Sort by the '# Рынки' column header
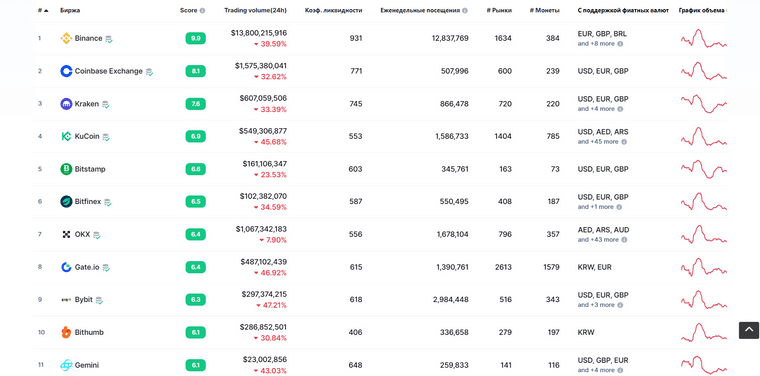 click(x=499, y=11)
